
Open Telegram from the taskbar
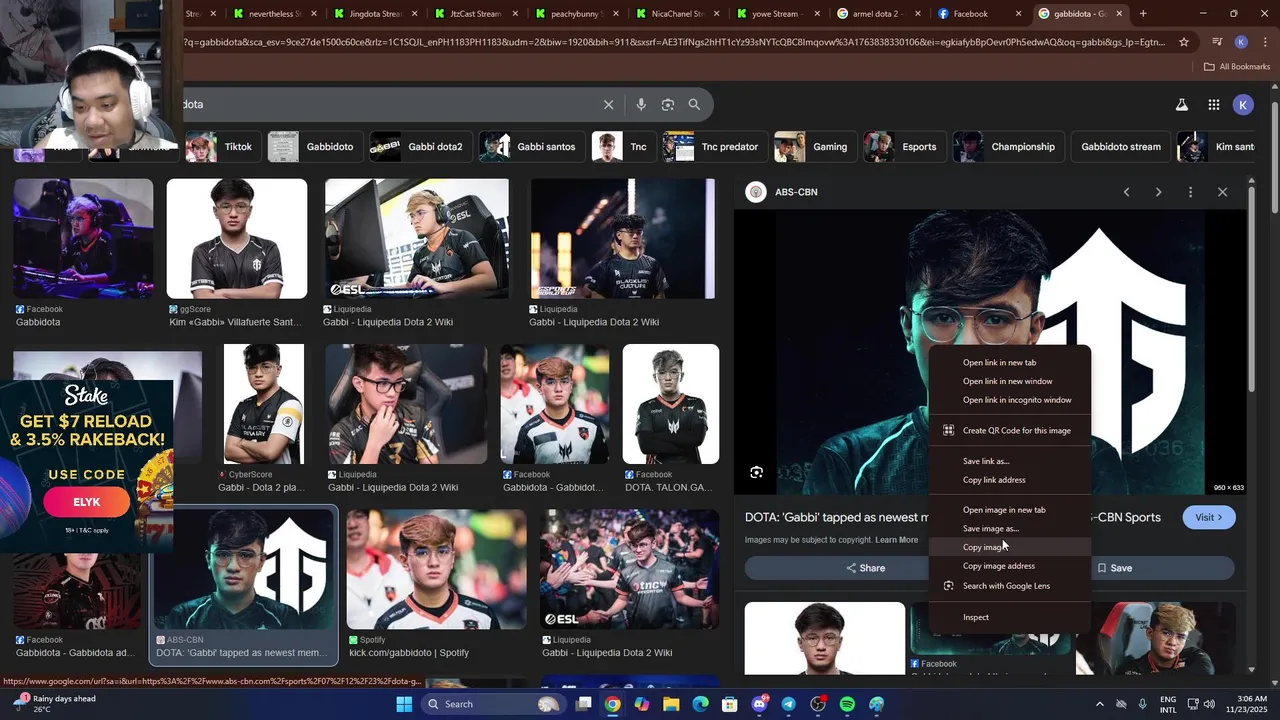pyautogui.click(x=788, y=704)
